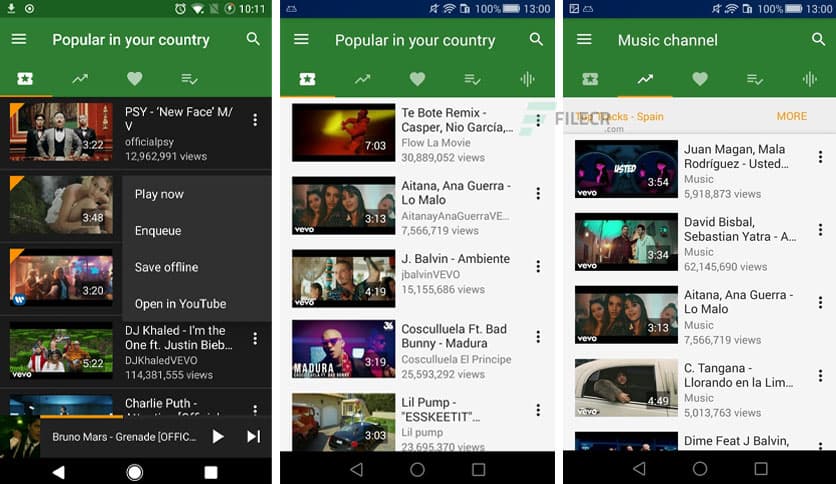Skip to next track in mini player

(x=254, y=437)
